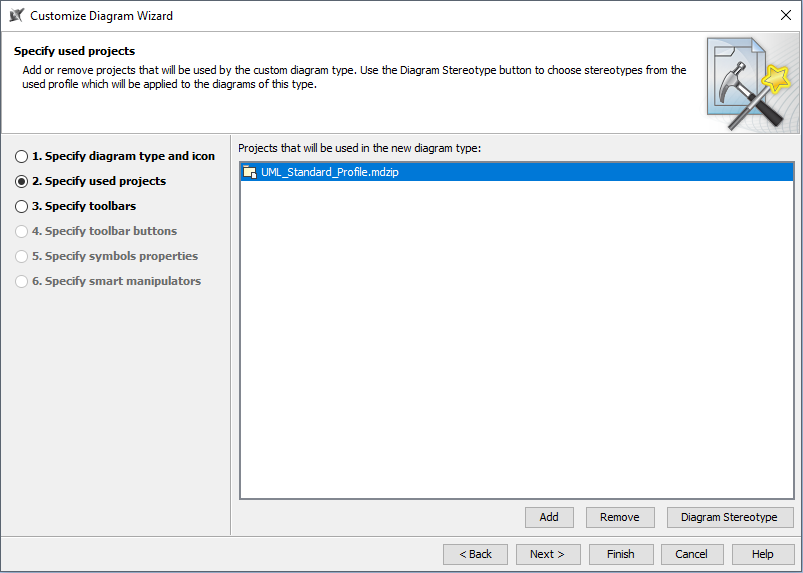This screenshot has width=803, height=573.
Task: Select the Specify used projects radio button
Action: point(21,182)
